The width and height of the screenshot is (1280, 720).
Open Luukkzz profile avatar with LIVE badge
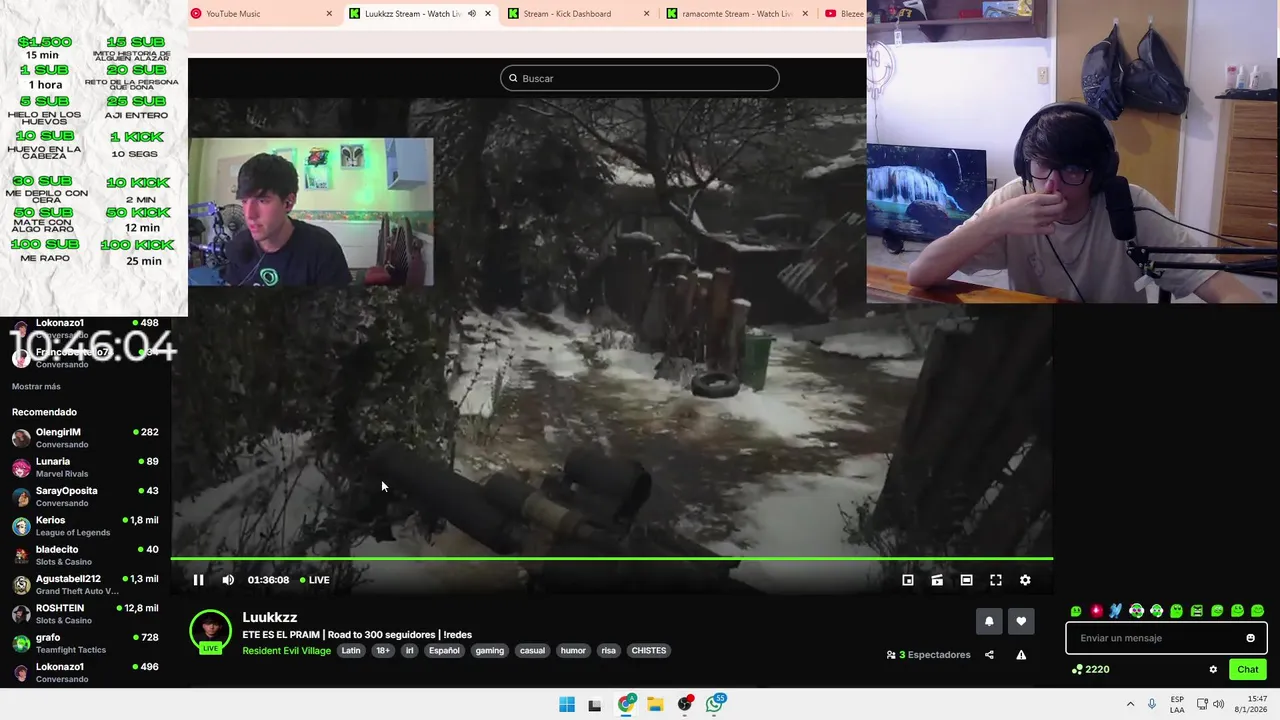coord(210,631)
